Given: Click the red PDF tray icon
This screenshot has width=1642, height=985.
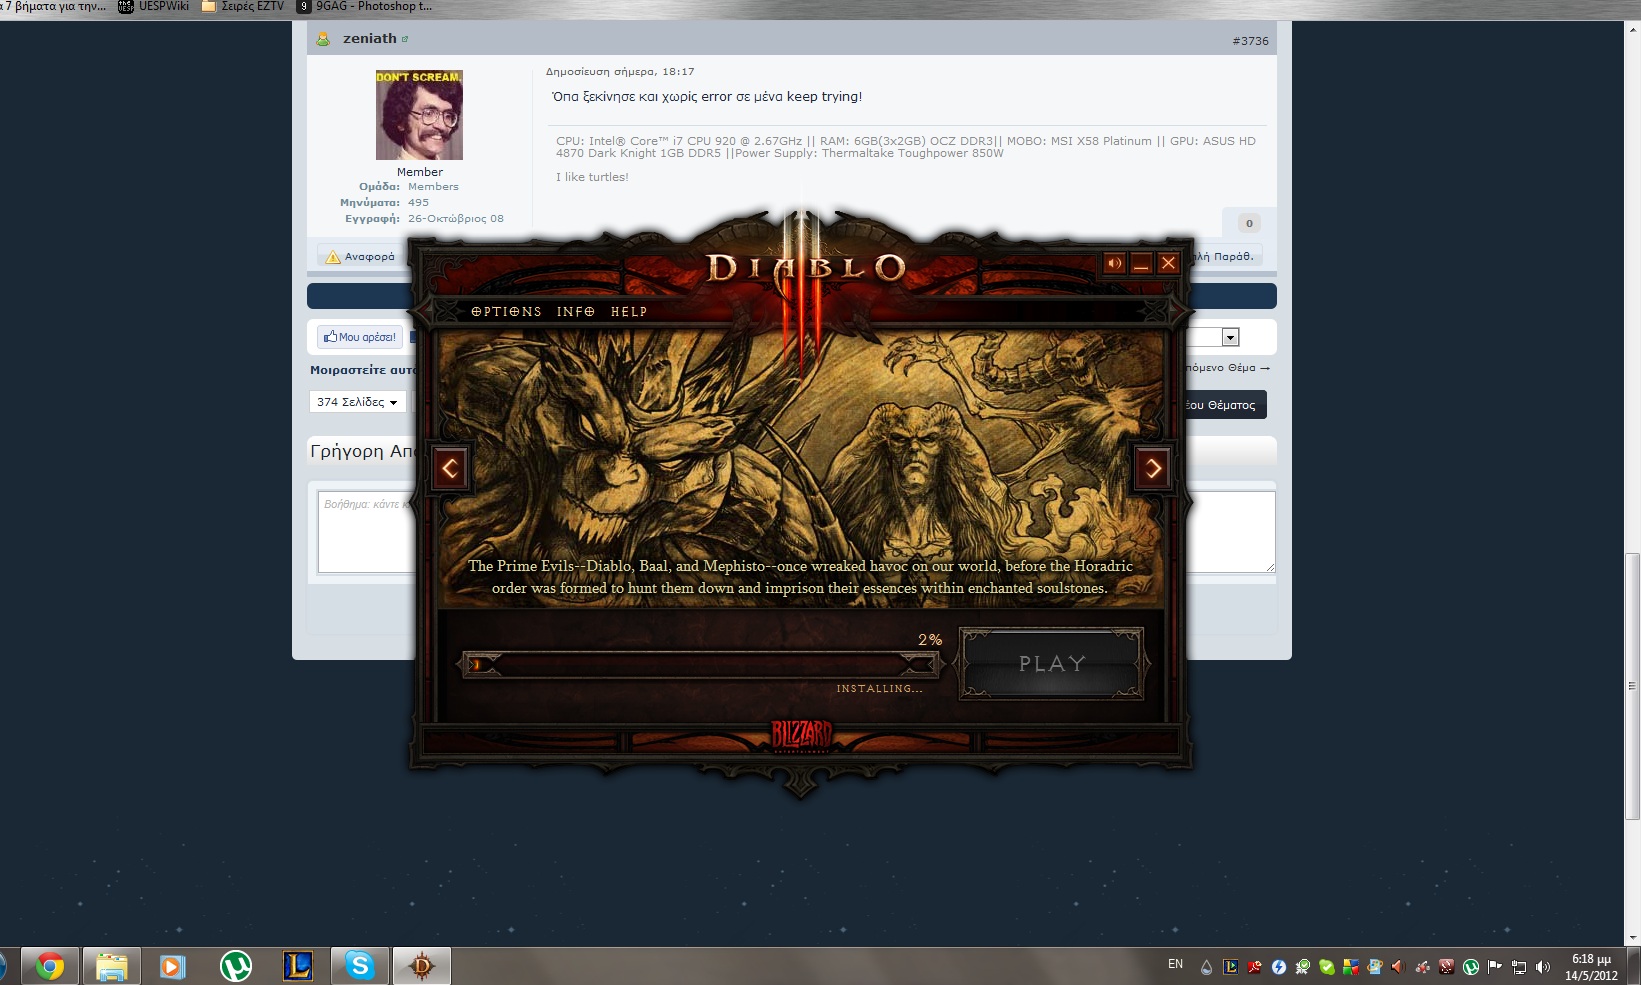Looking at the screenshot, I should [x=1254, y=967].
